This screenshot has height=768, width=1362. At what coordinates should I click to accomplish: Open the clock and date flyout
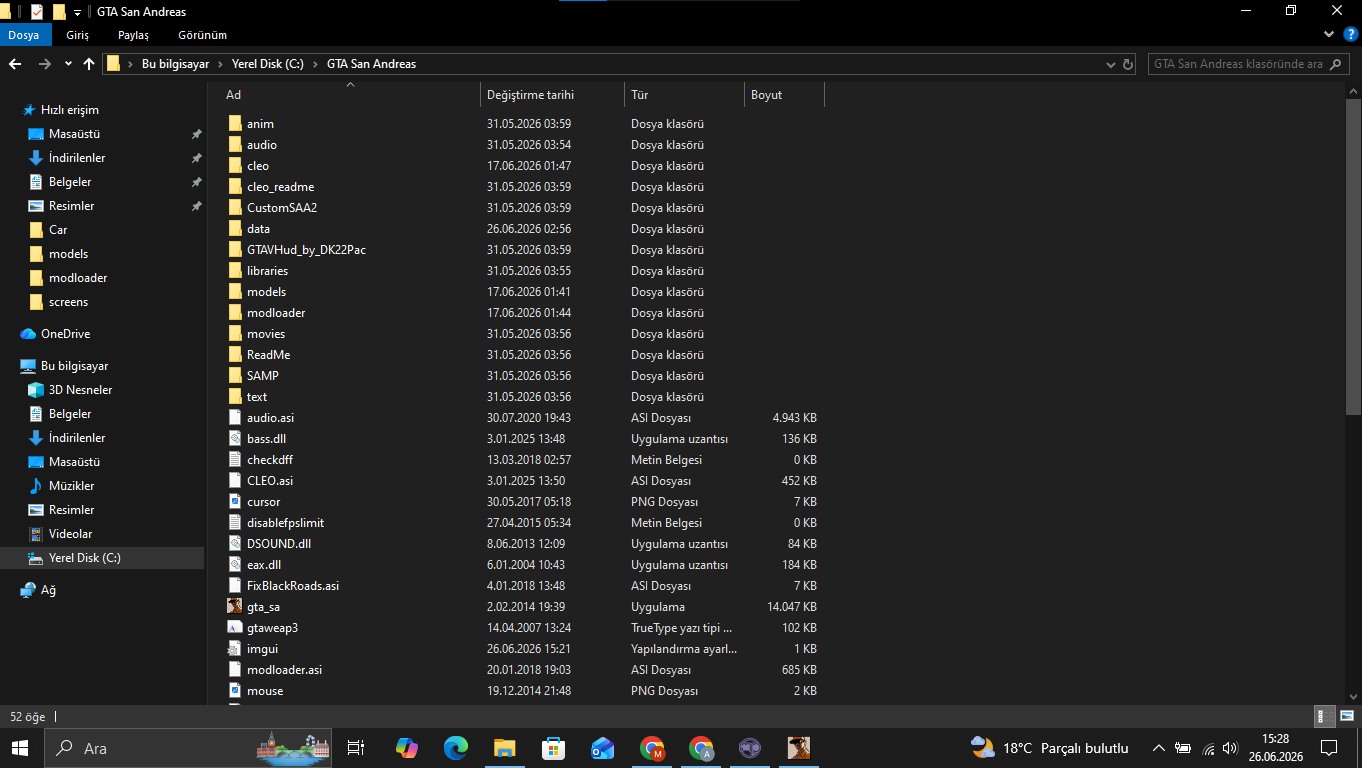tap(1275, 748)
